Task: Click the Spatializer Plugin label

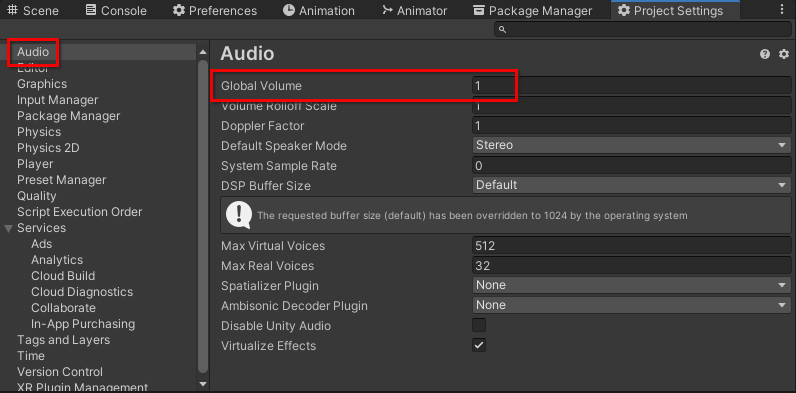Action: 270,286
